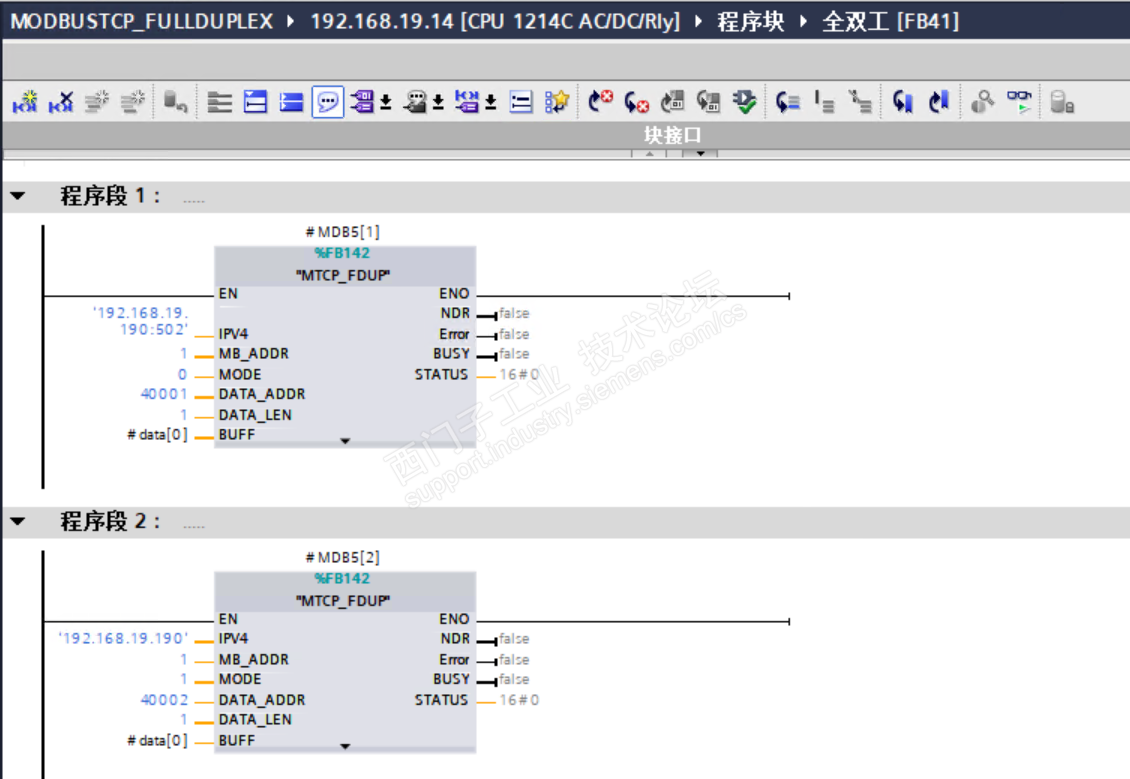Close all networks with toolbar icon
The height and width of the screenshot is (779, 1130).
pos(291,102)
